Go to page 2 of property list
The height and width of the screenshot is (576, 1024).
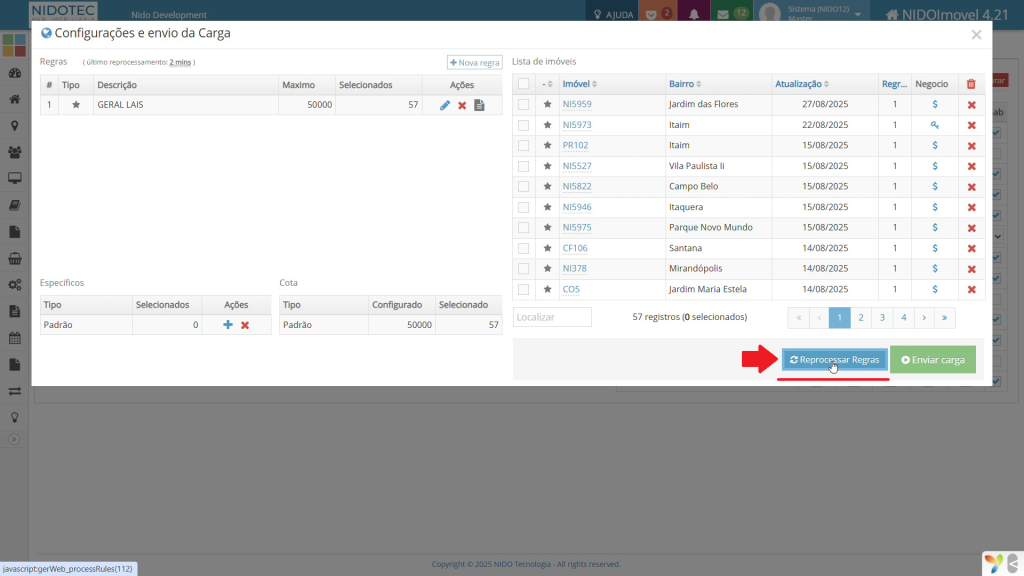(861, 317)
